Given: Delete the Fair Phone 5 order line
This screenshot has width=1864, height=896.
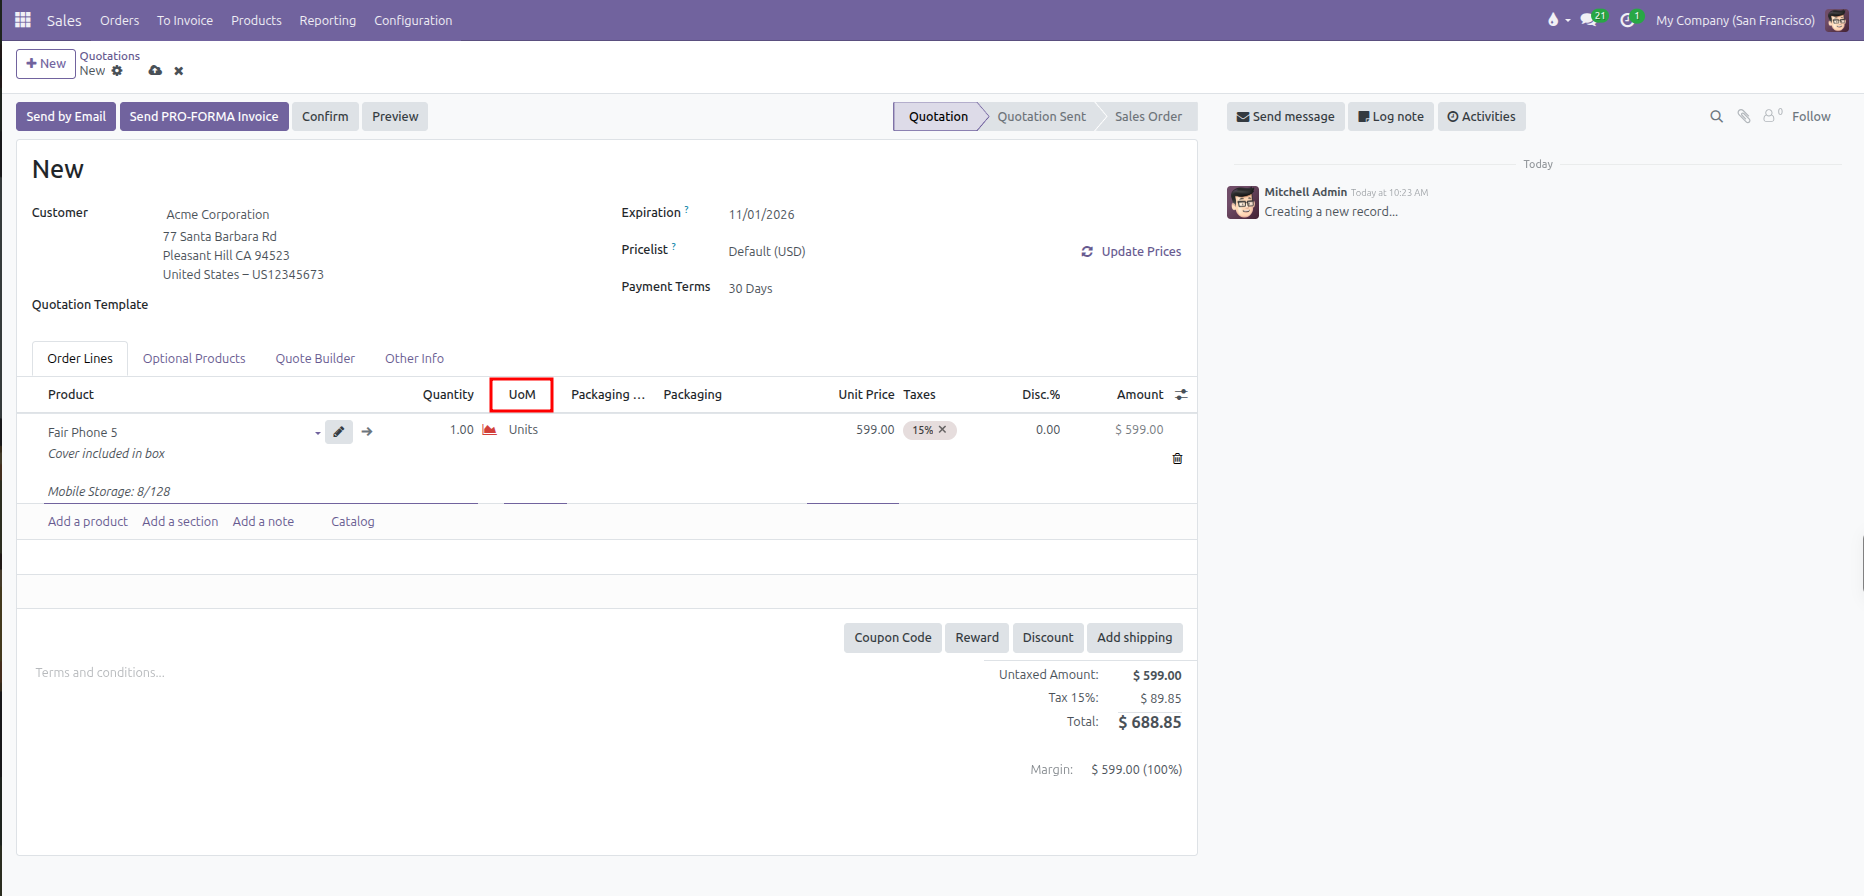Looking at the screenshot, I should pos(1177,459).
